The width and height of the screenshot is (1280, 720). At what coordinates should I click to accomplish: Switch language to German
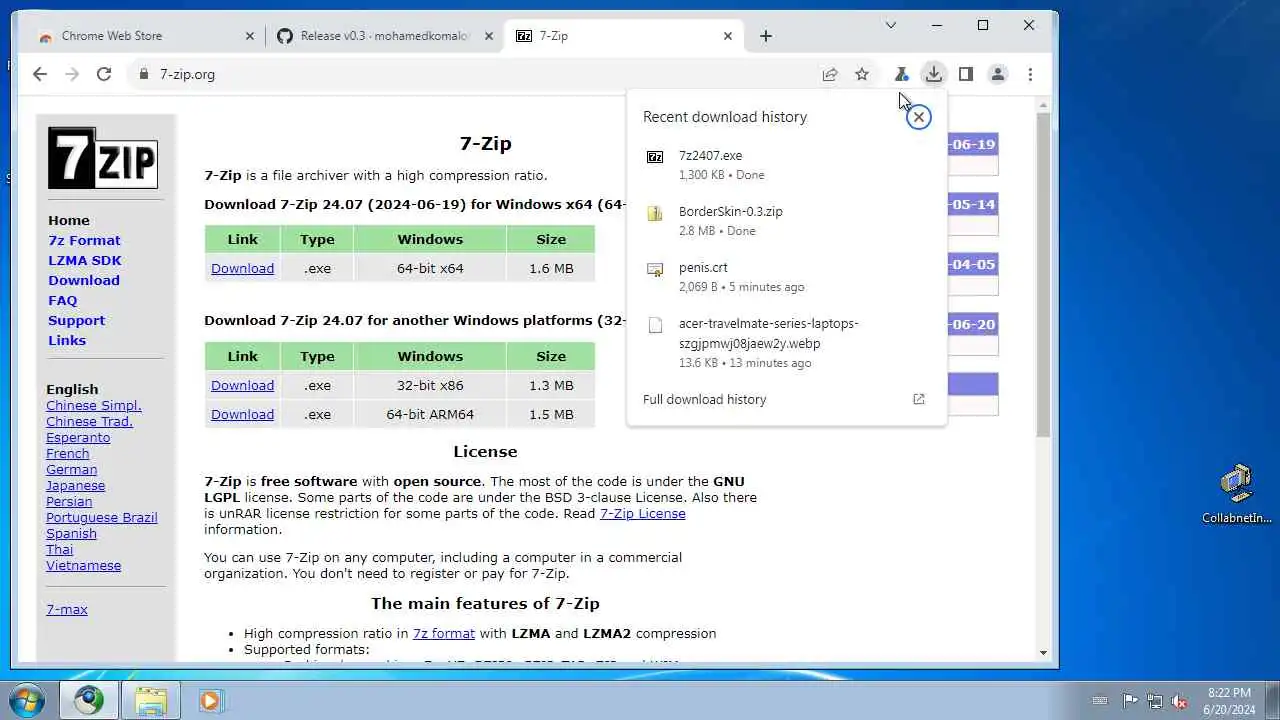pyautogui.click(x=71, y=469)
